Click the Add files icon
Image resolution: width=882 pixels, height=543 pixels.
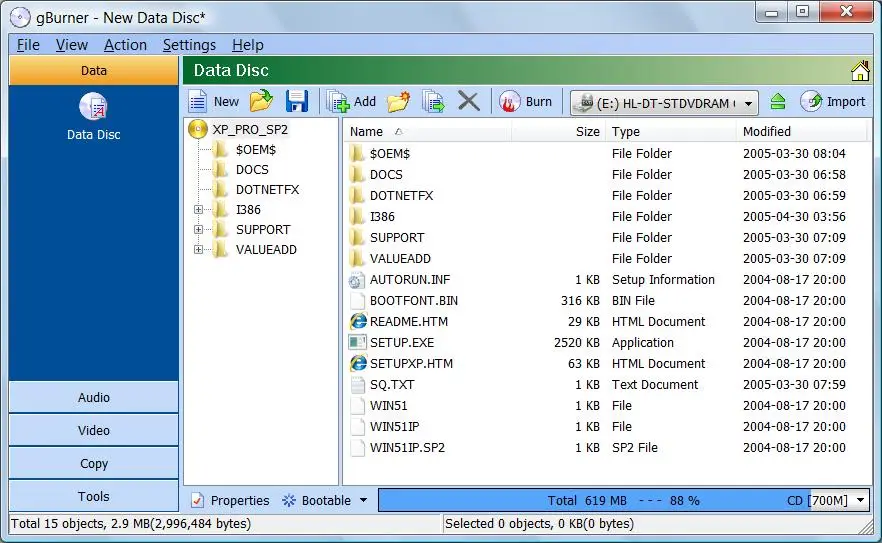click(338, 102)
